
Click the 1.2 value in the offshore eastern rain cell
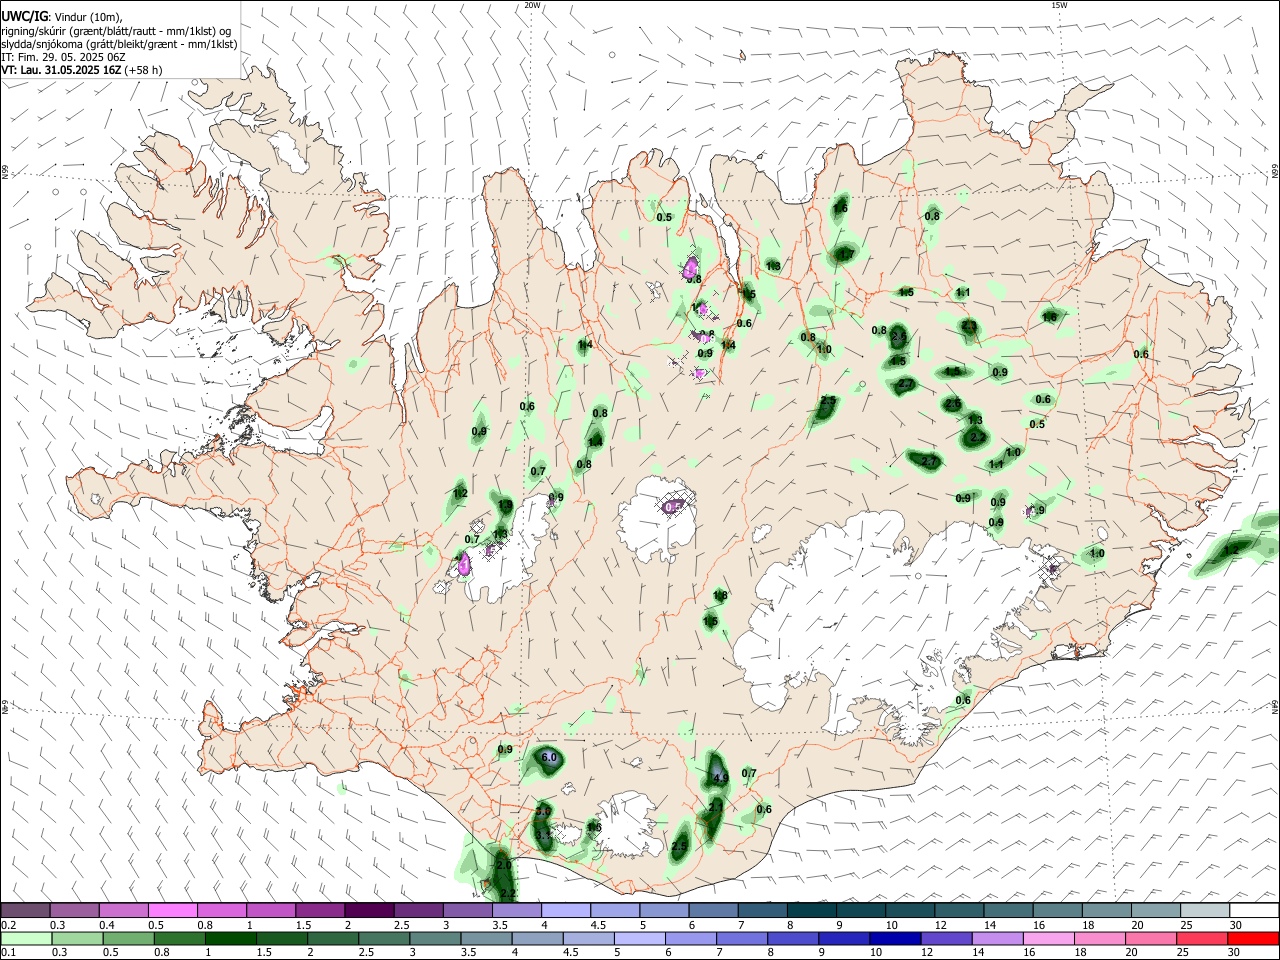coord(1231,550)
